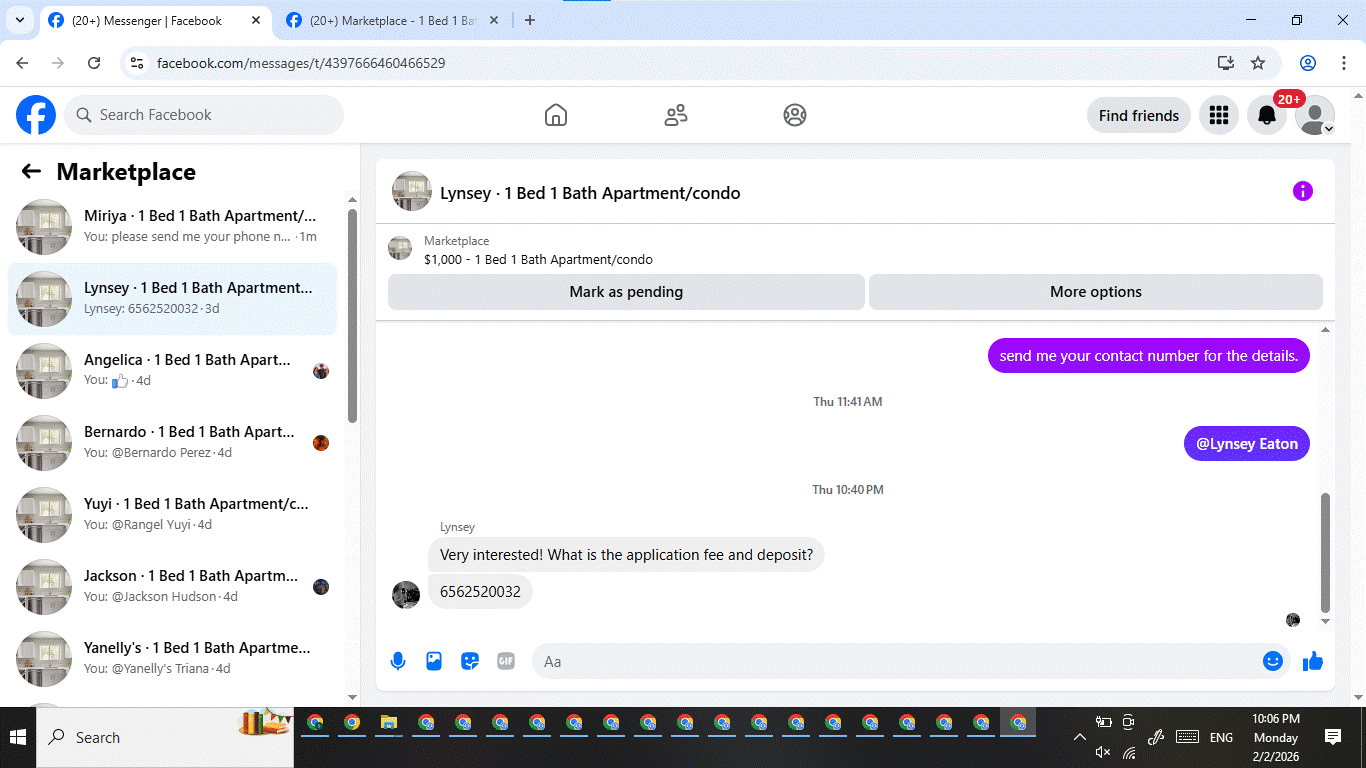Send a thumbs-up like

[1313, 661]
